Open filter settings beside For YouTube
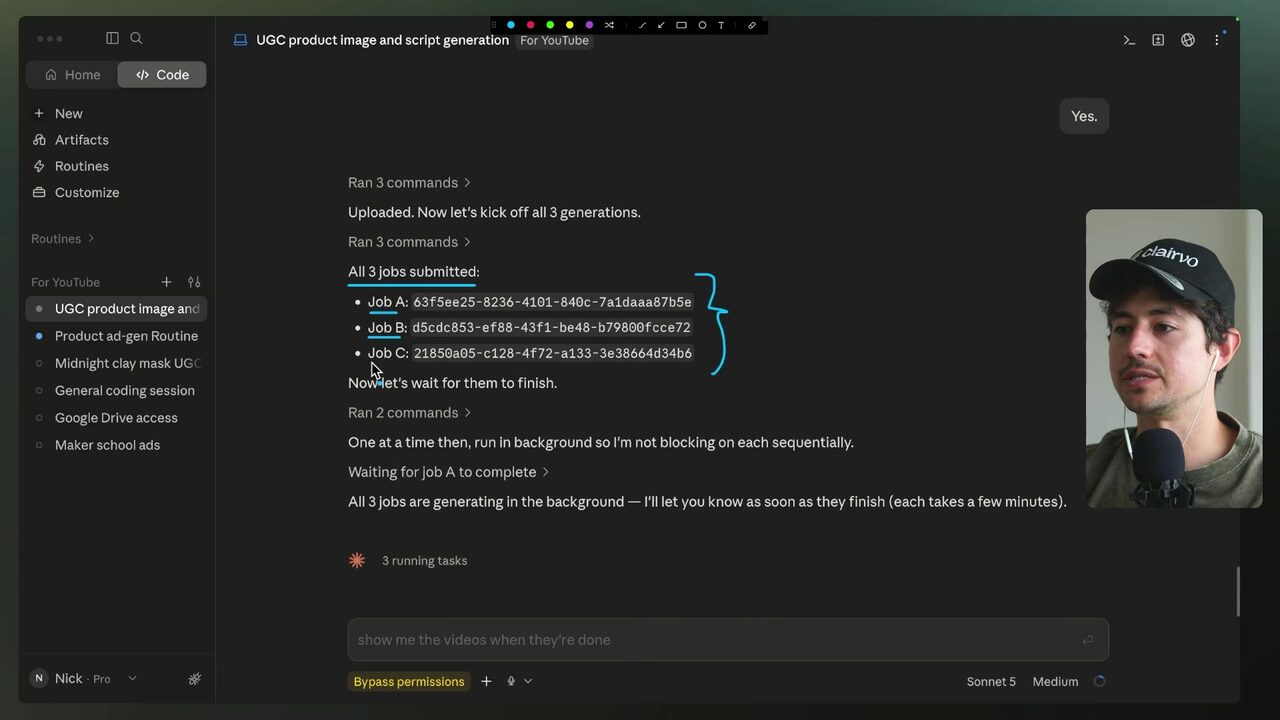This screenshot has height=720, width=1280. point(194,282)
